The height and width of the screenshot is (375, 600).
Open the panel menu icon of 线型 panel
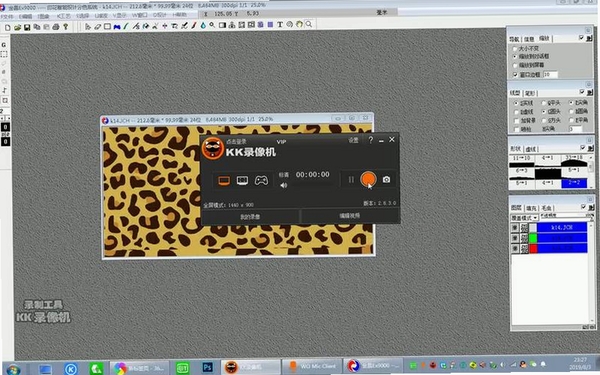[x=589, y=92]
